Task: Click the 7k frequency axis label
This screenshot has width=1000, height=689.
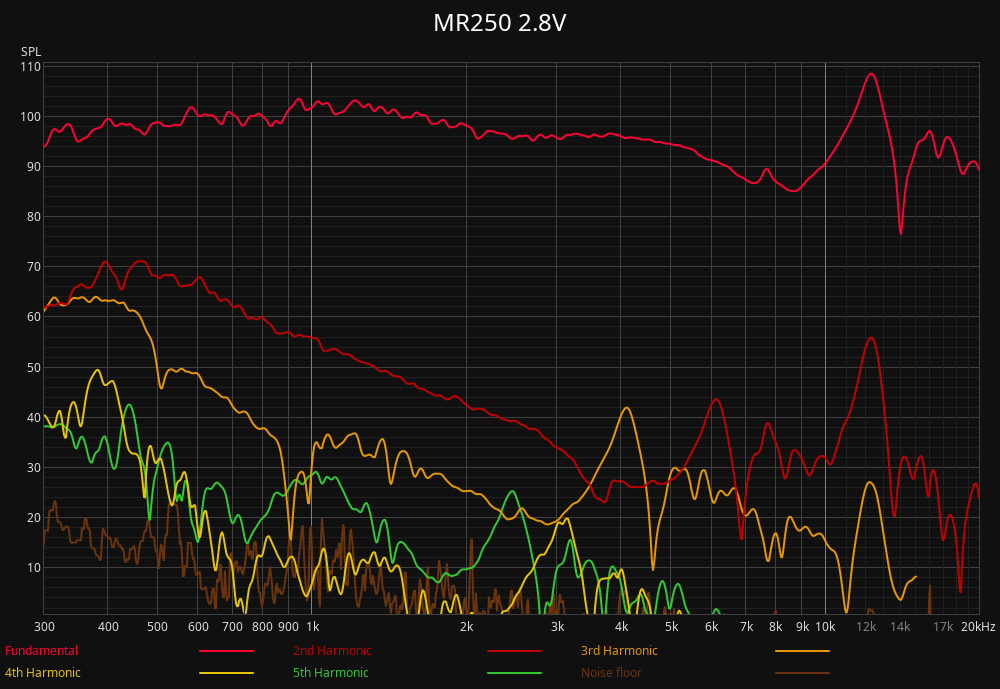Action: point(746,626)
